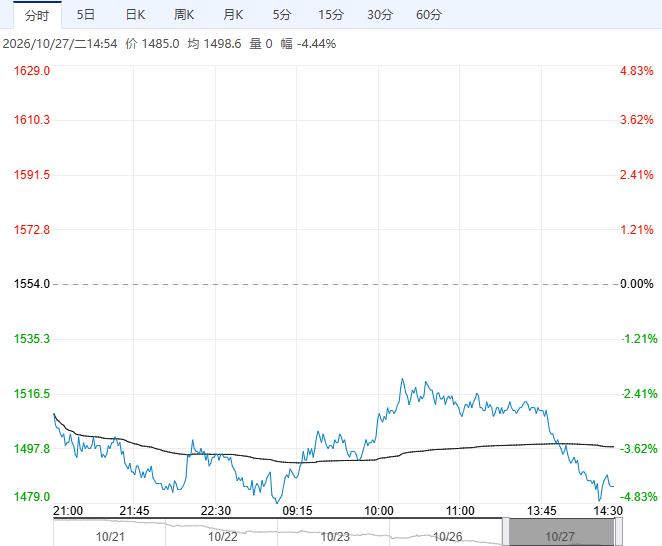
Task: Grab the left handle of range selector
Action: [505, 532]
